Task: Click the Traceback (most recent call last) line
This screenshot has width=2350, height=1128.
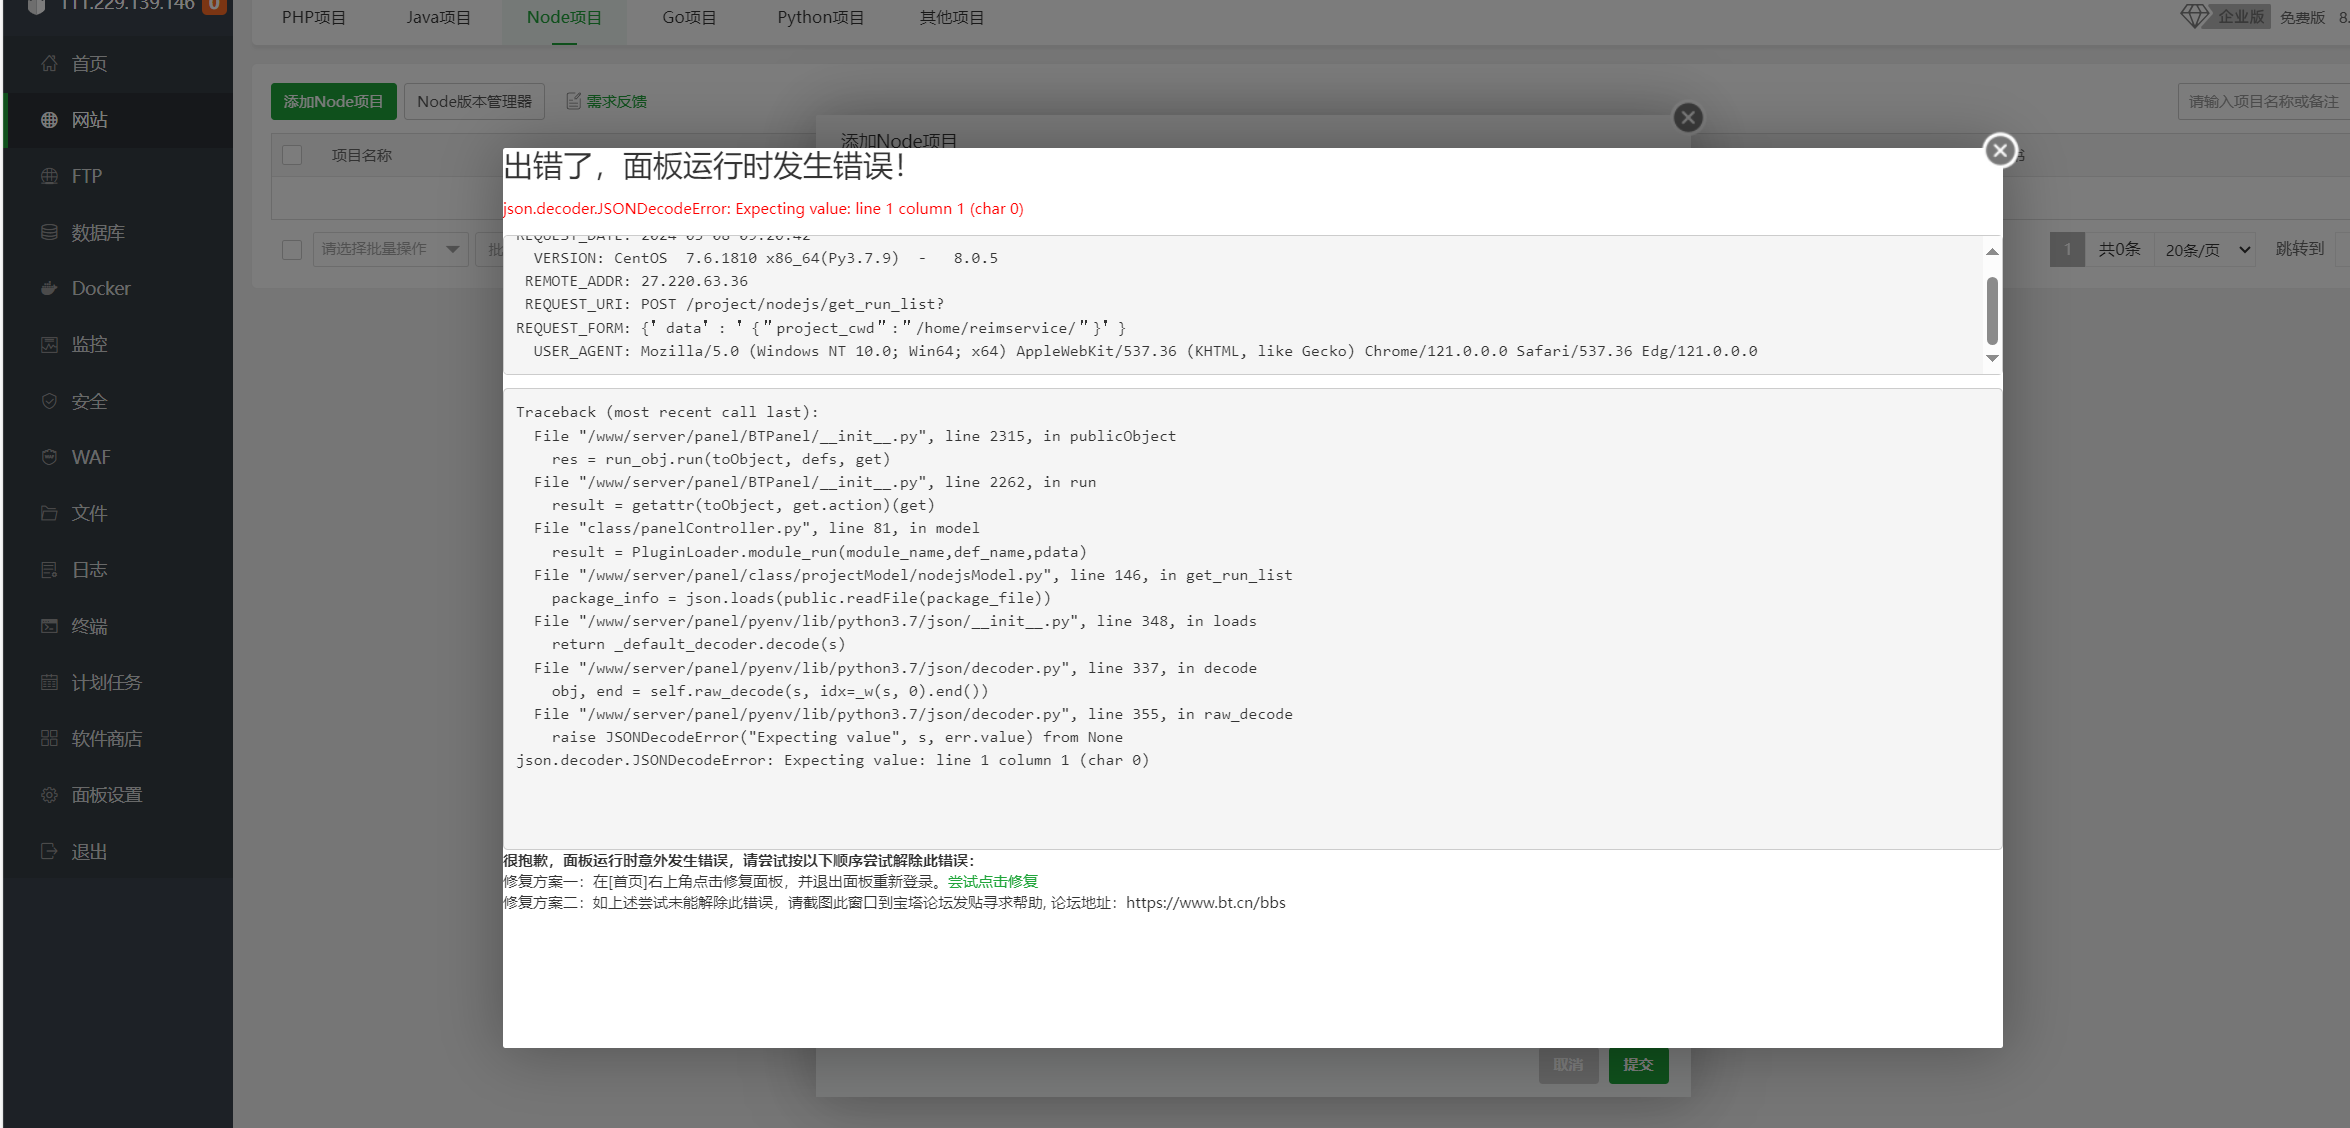Action: 667,412
